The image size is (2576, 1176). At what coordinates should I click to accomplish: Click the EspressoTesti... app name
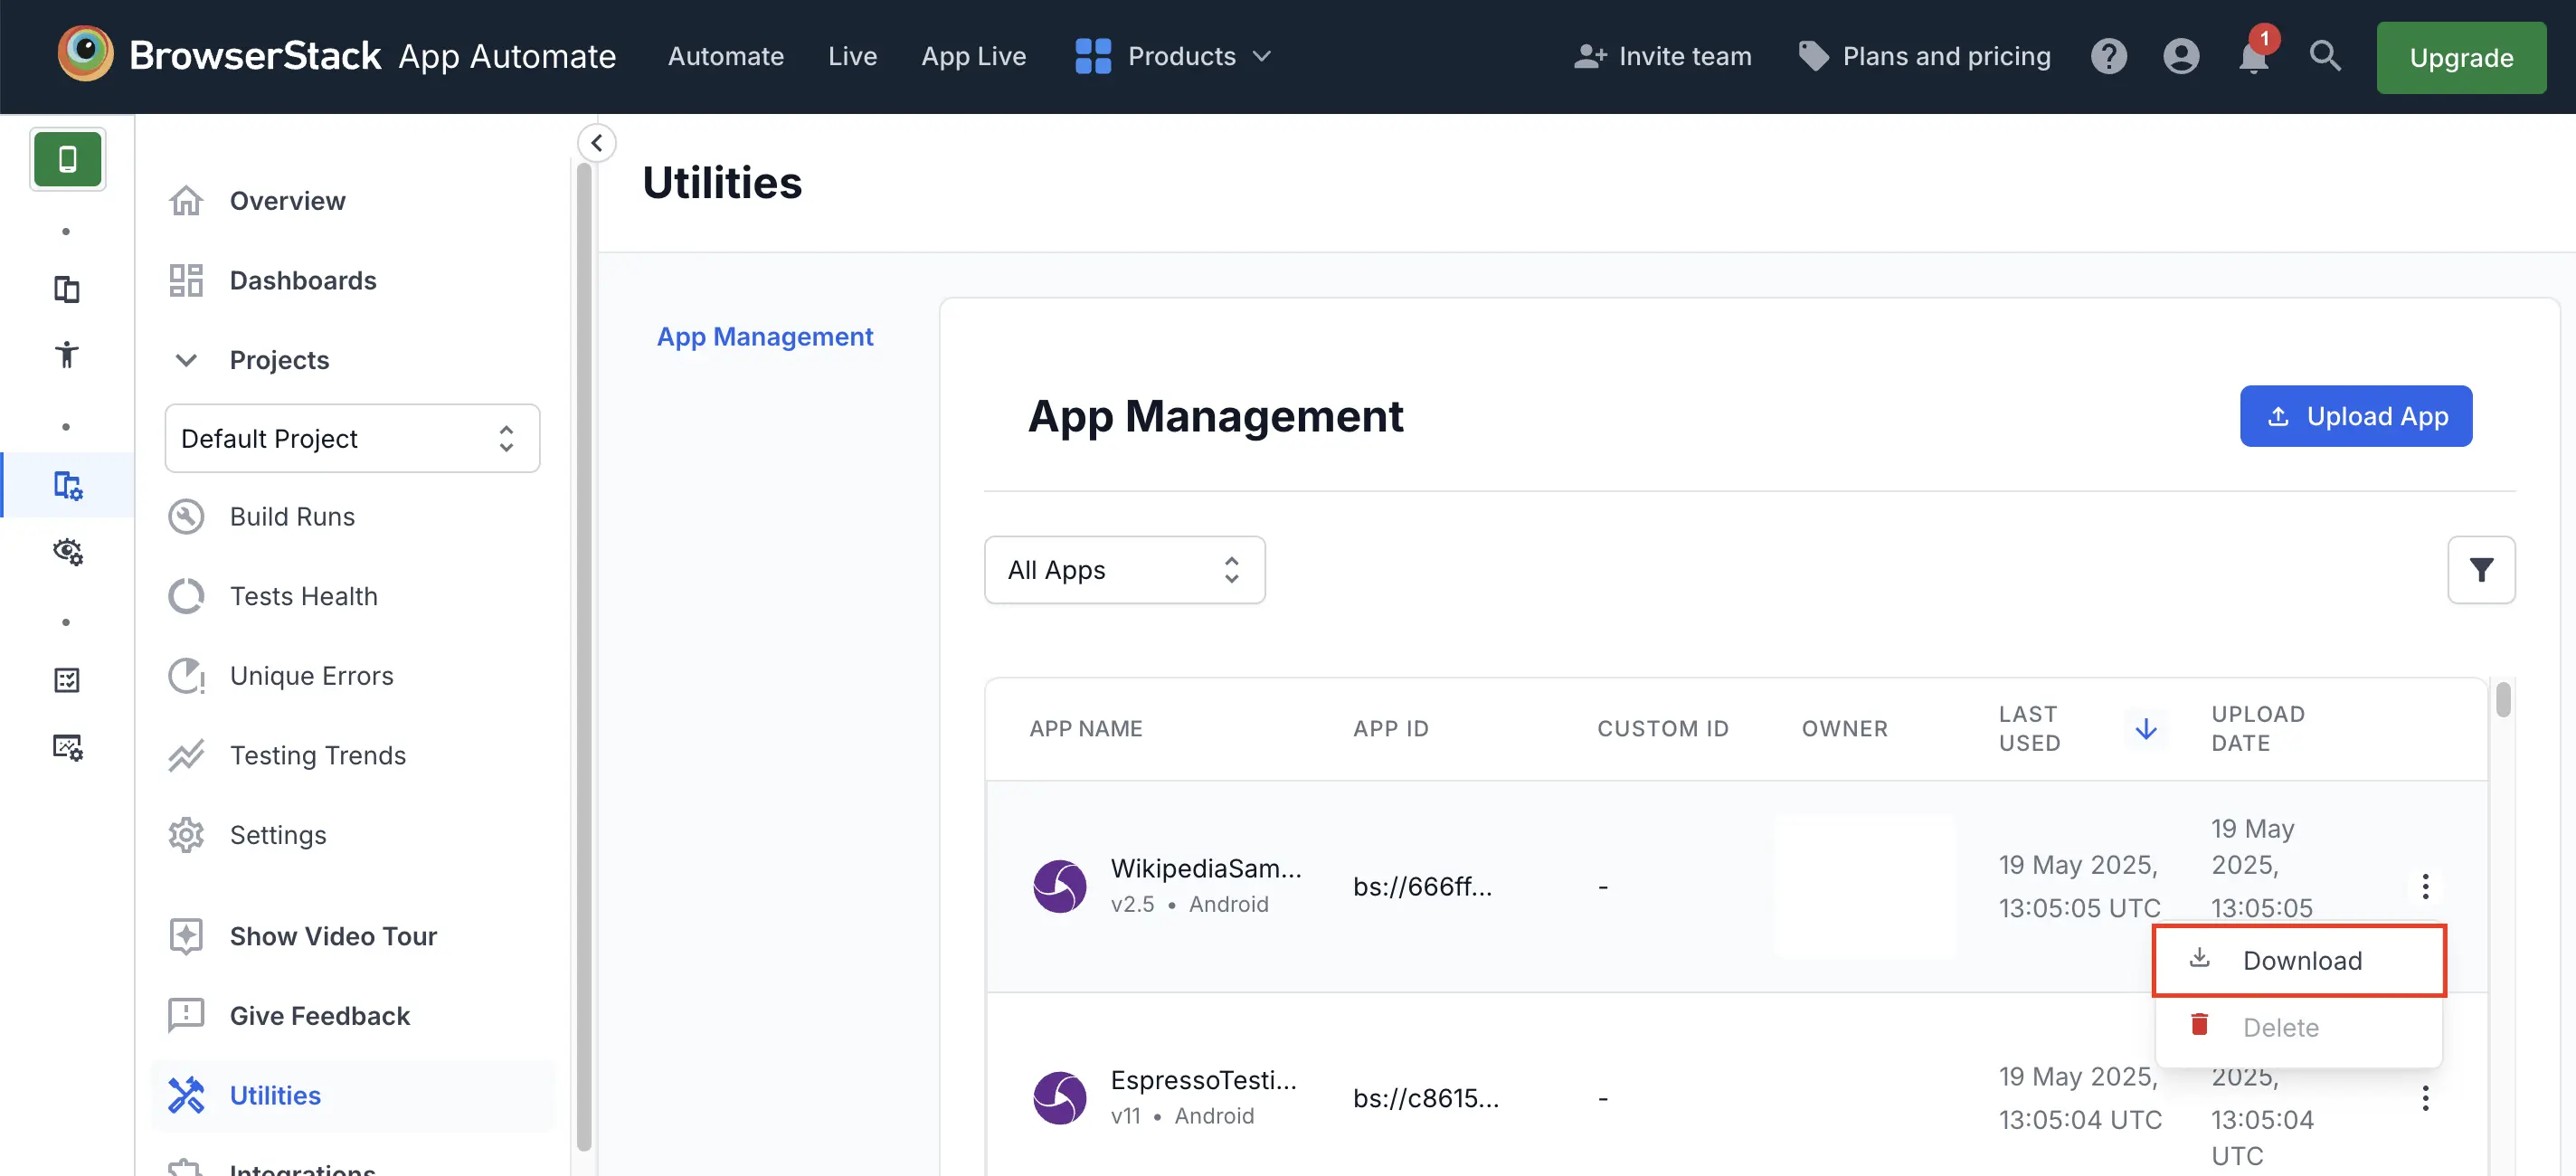click(1203, 1080)
